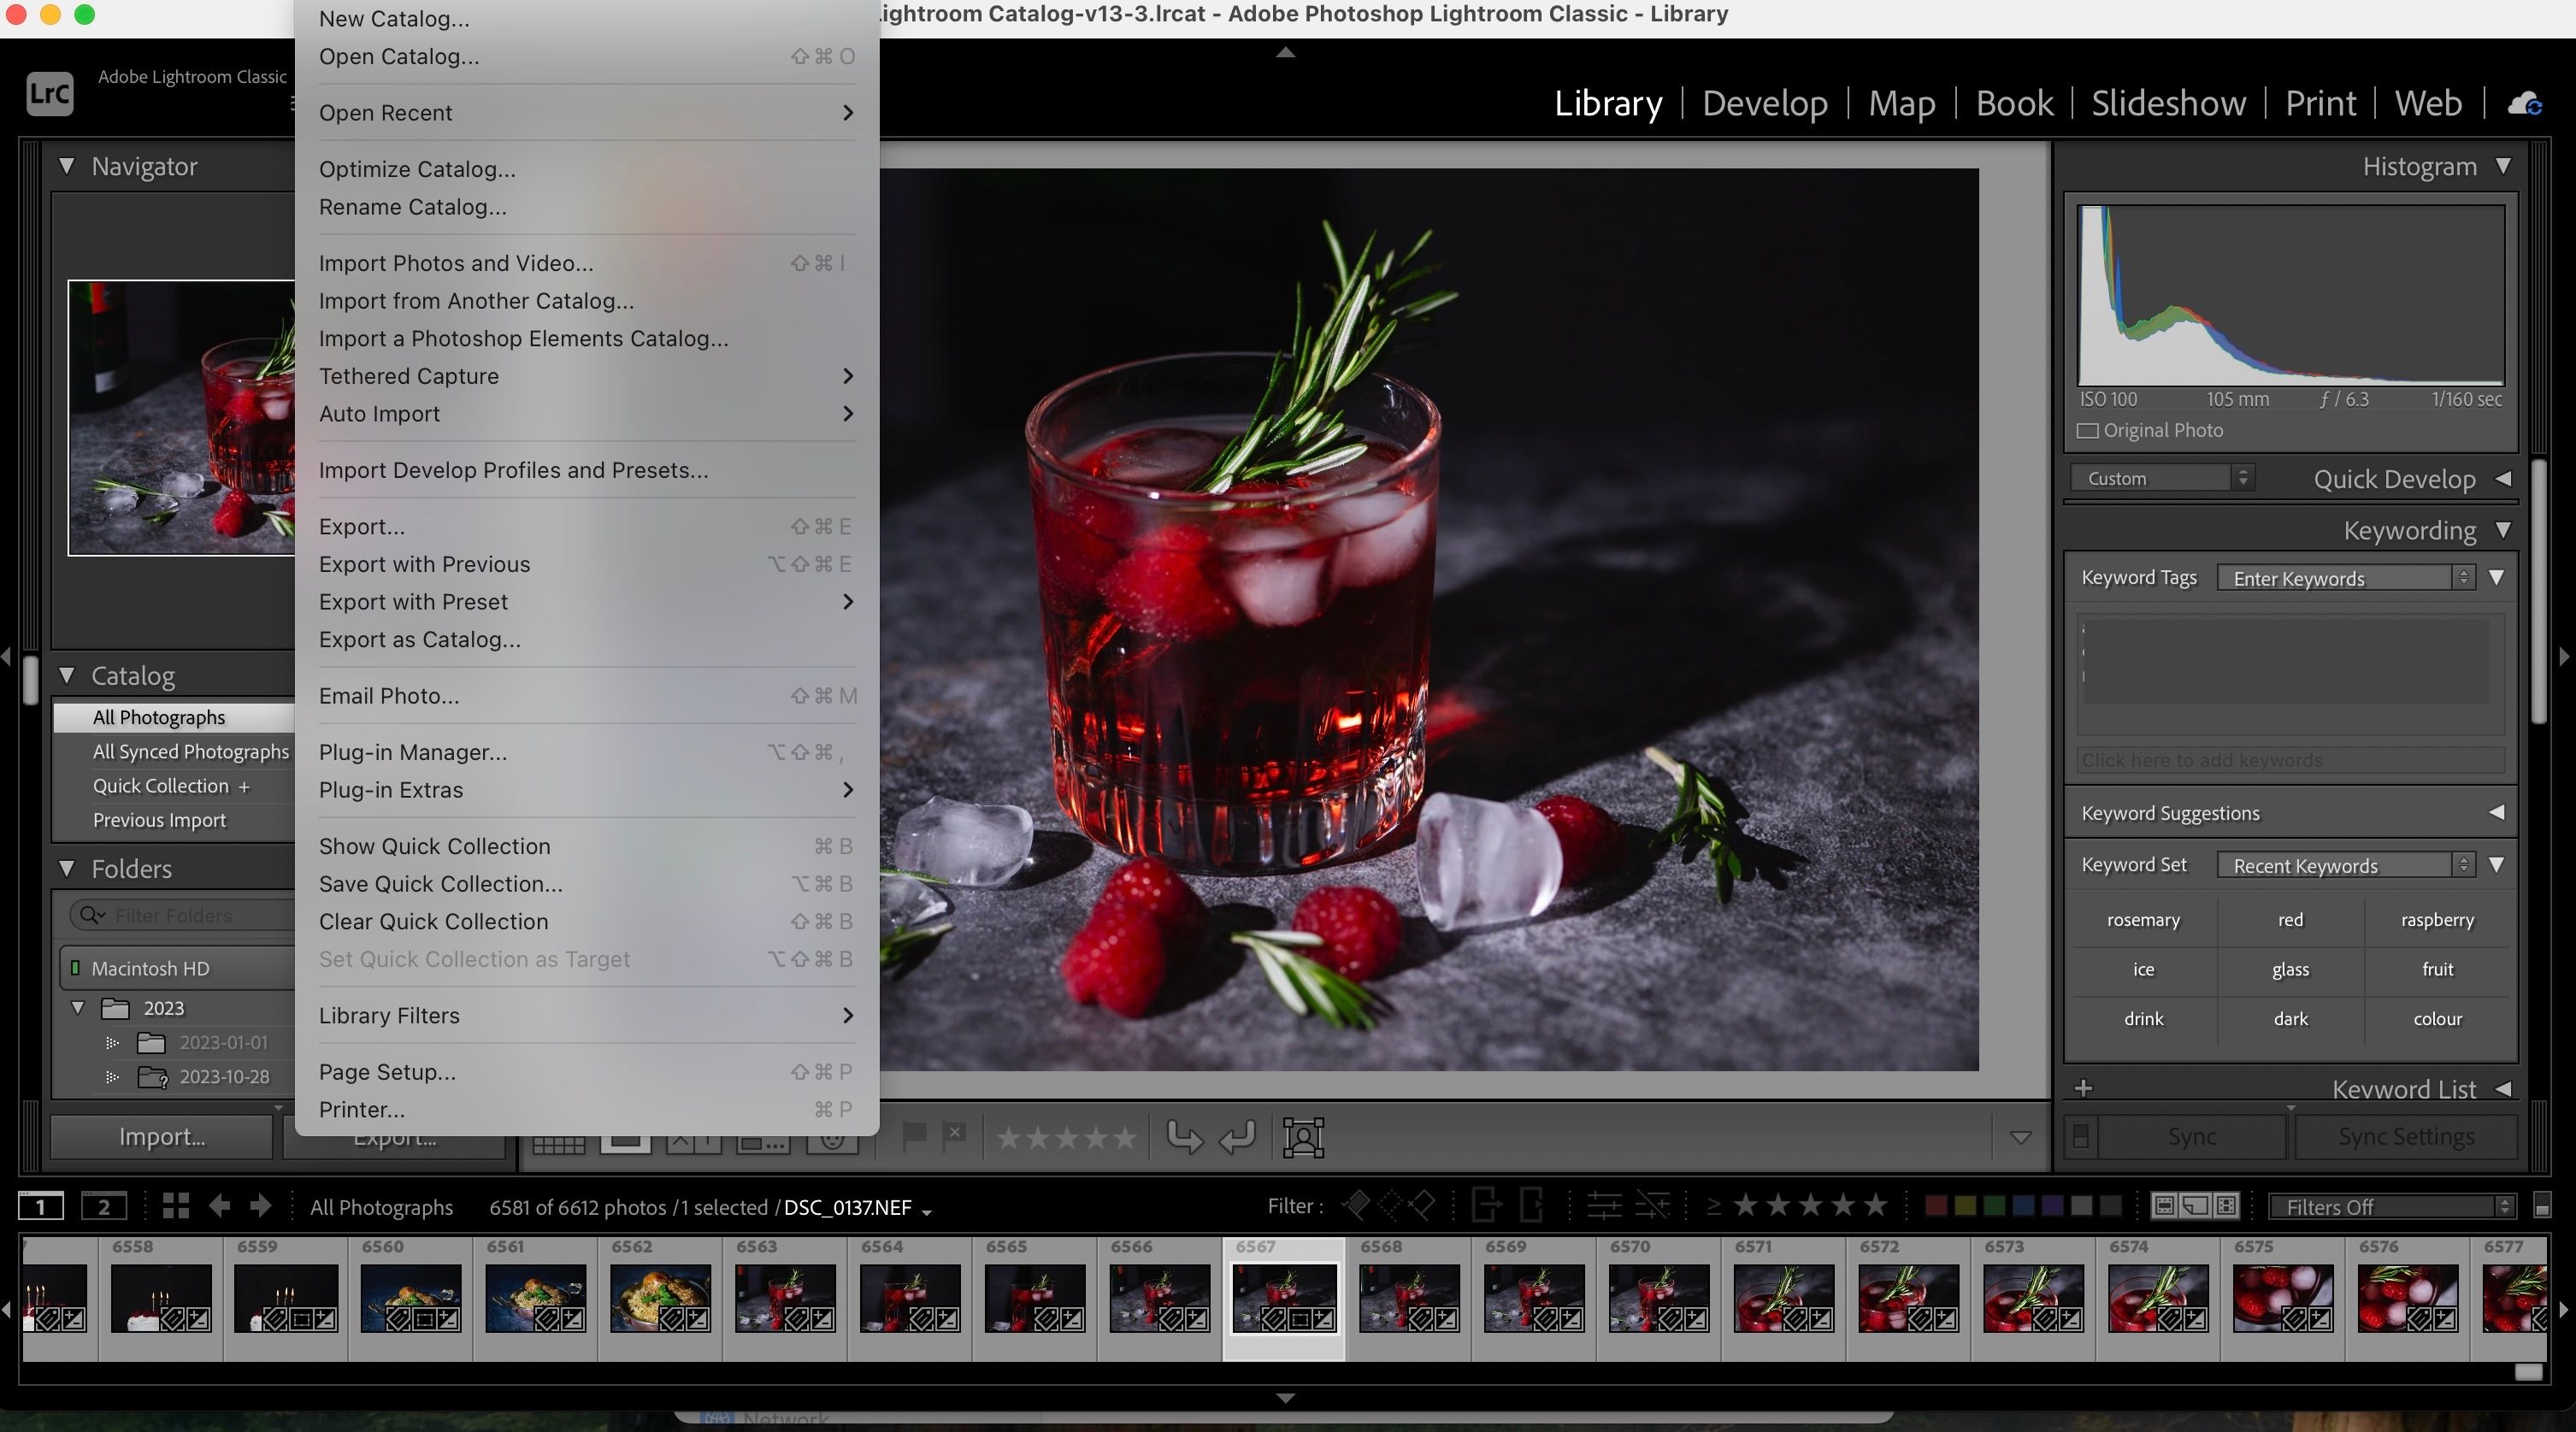Switch to grid view from filmstrip bar
Screen dimensions: 2576x1432
(x=176, y=1206)
